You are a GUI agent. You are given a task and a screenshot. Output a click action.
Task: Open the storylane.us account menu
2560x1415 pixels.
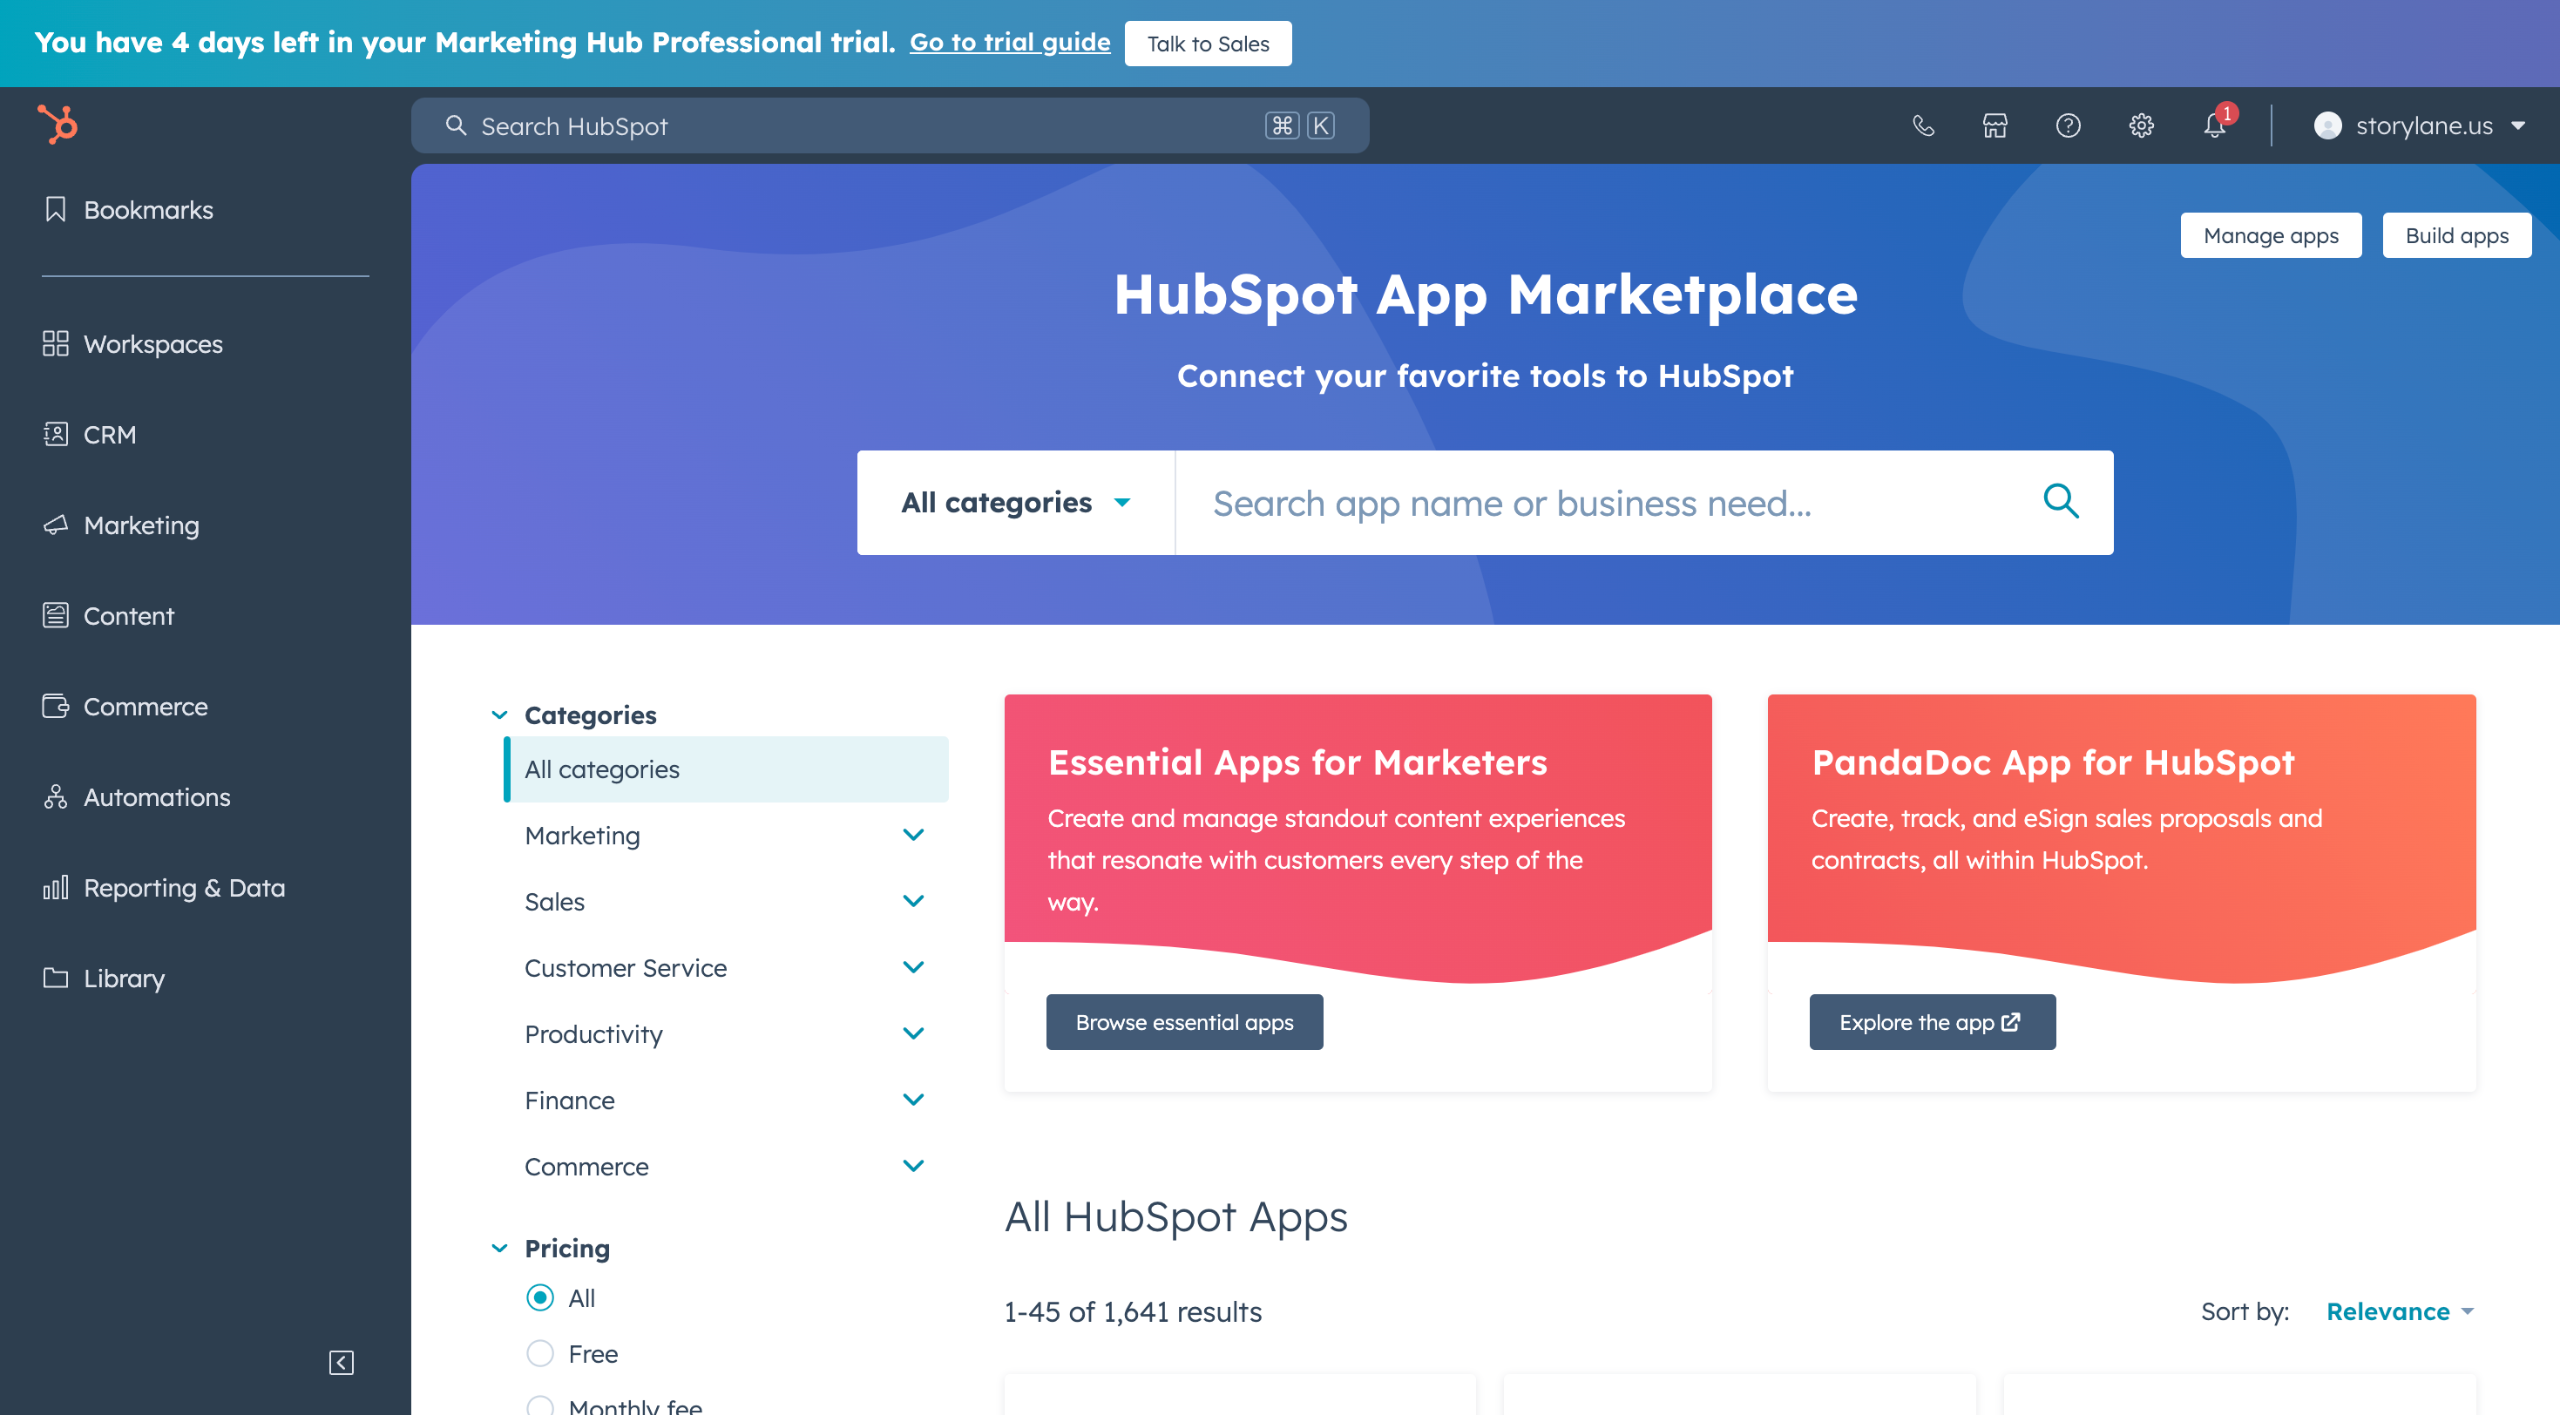2420,126
